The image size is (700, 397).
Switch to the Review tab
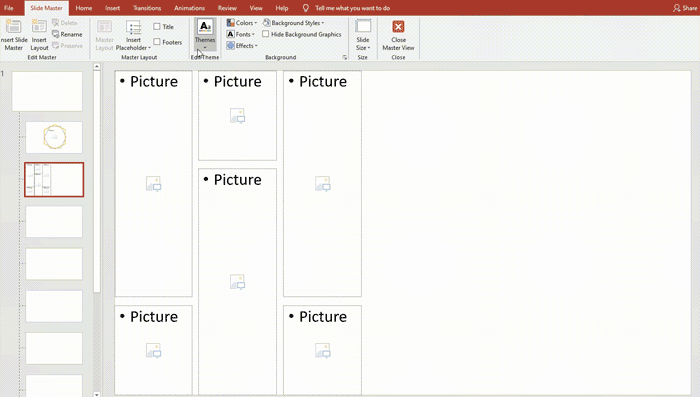[227, 8]
